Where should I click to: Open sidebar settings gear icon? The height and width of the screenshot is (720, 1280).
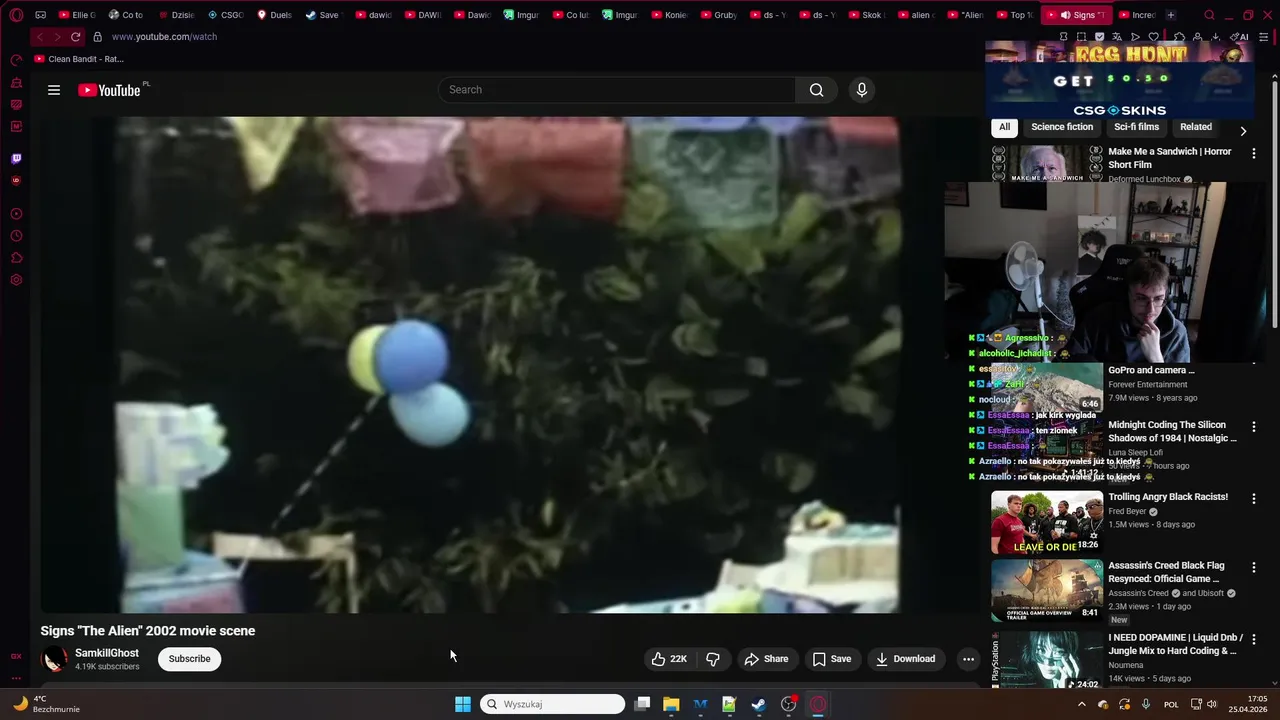[x=16, y=280]
